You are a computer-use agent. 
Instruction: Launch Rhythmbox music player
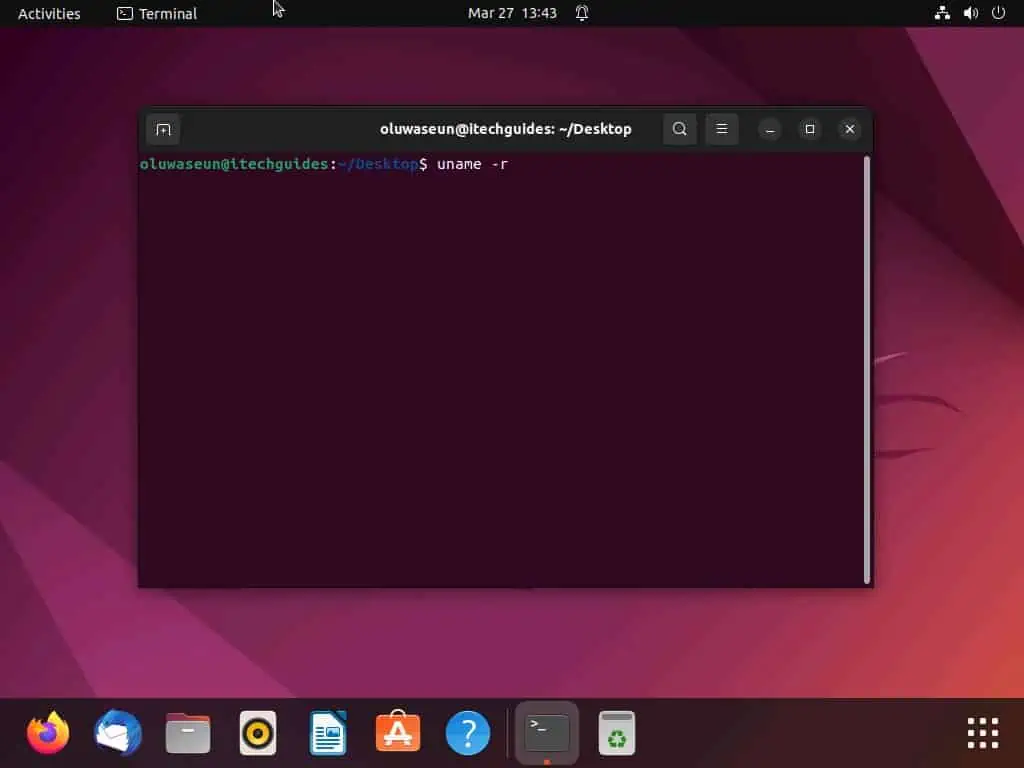tap(257, 732)
